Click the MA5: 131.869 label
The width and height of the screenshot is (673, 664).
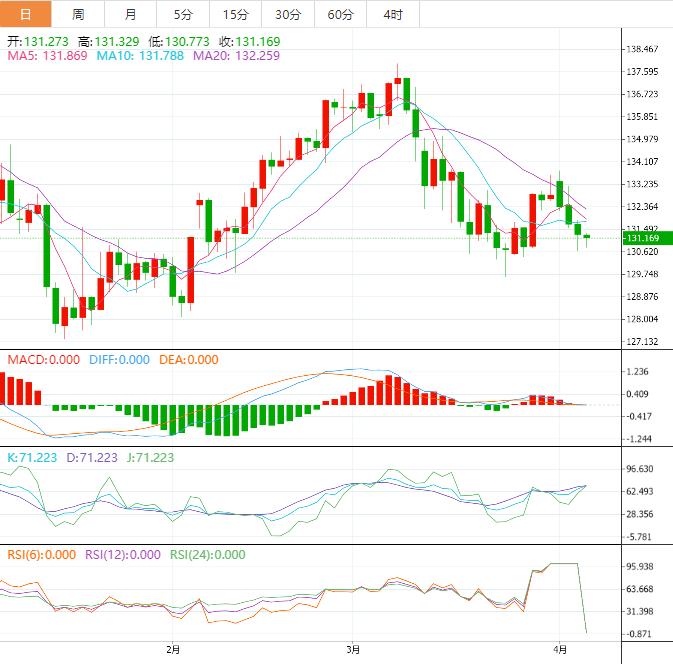click(47, 55)
